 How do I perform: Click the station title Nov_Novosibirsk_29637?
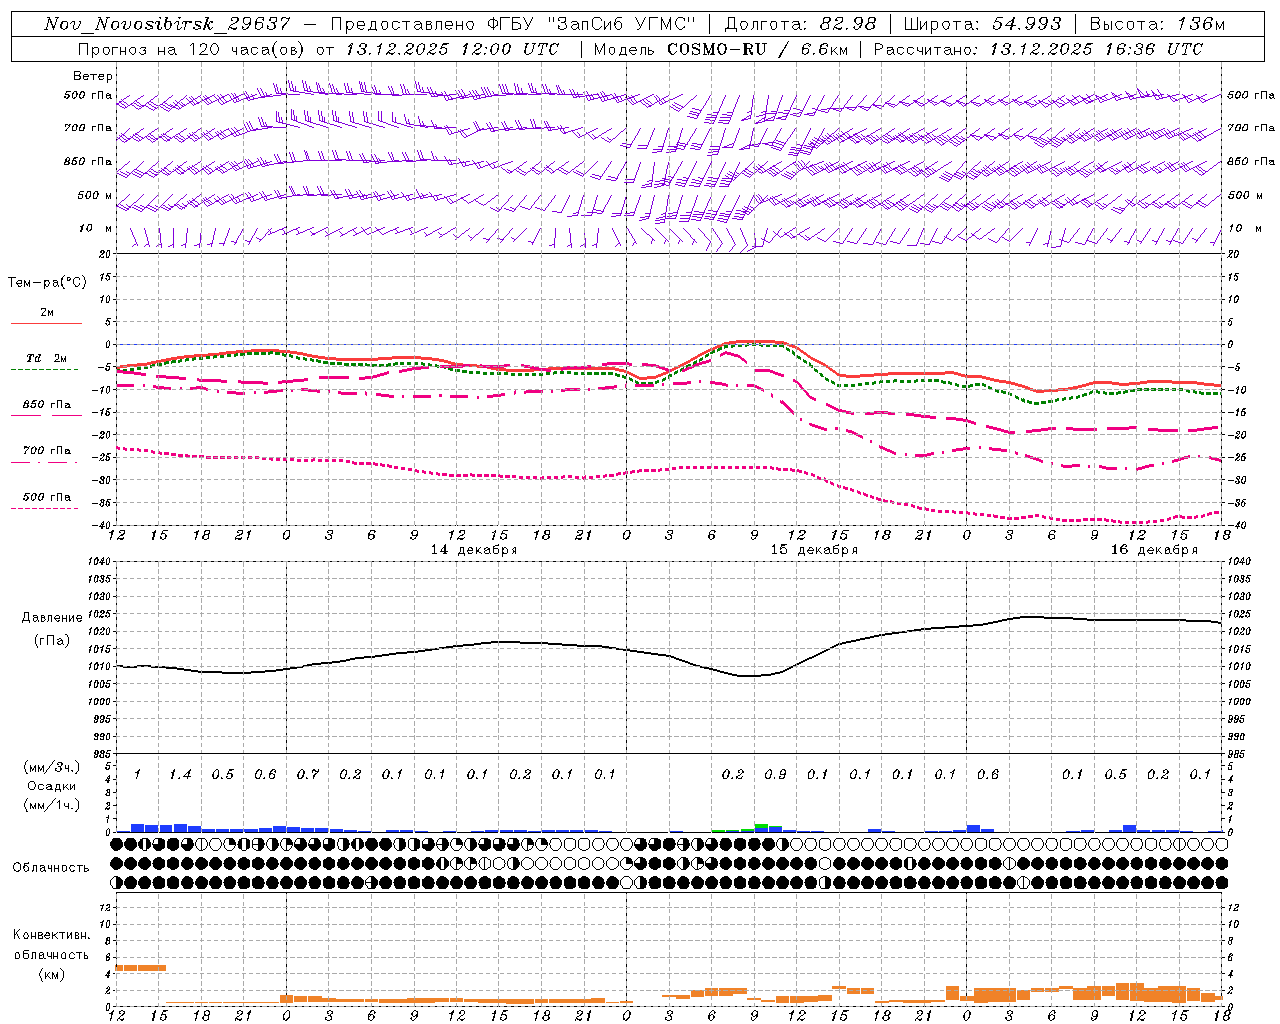click(167, 24)
